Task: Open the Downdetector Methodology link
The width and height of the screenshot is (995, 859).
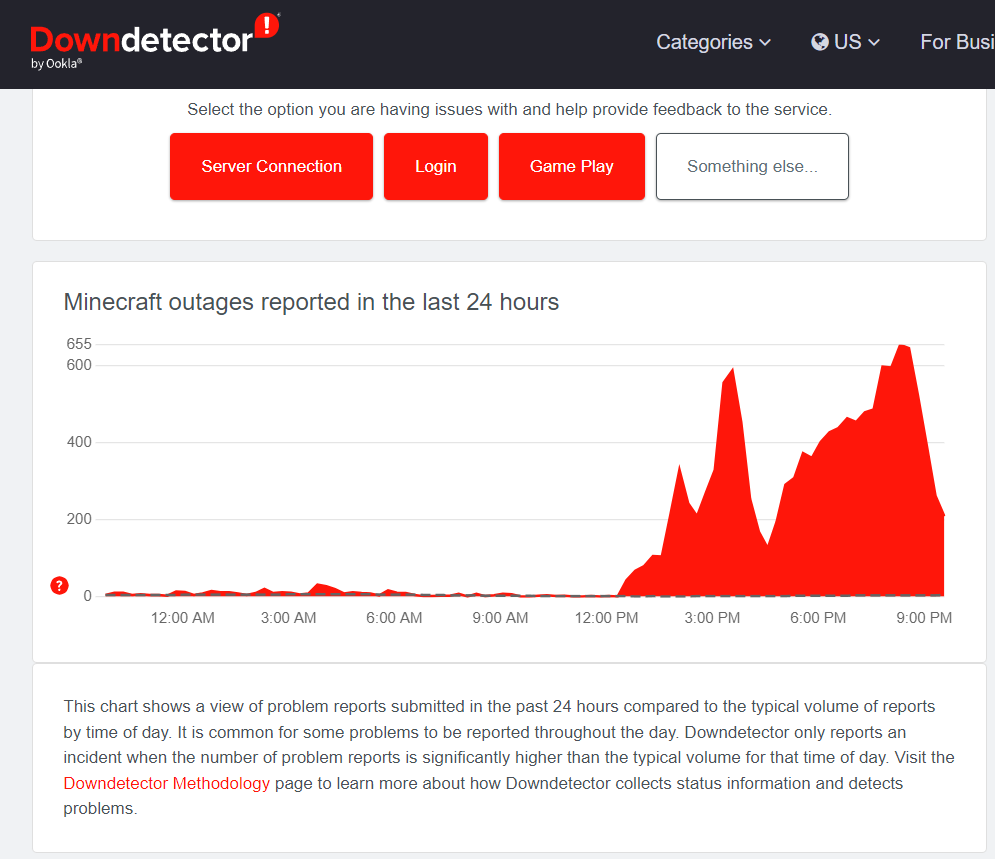Action: point(167,783)
